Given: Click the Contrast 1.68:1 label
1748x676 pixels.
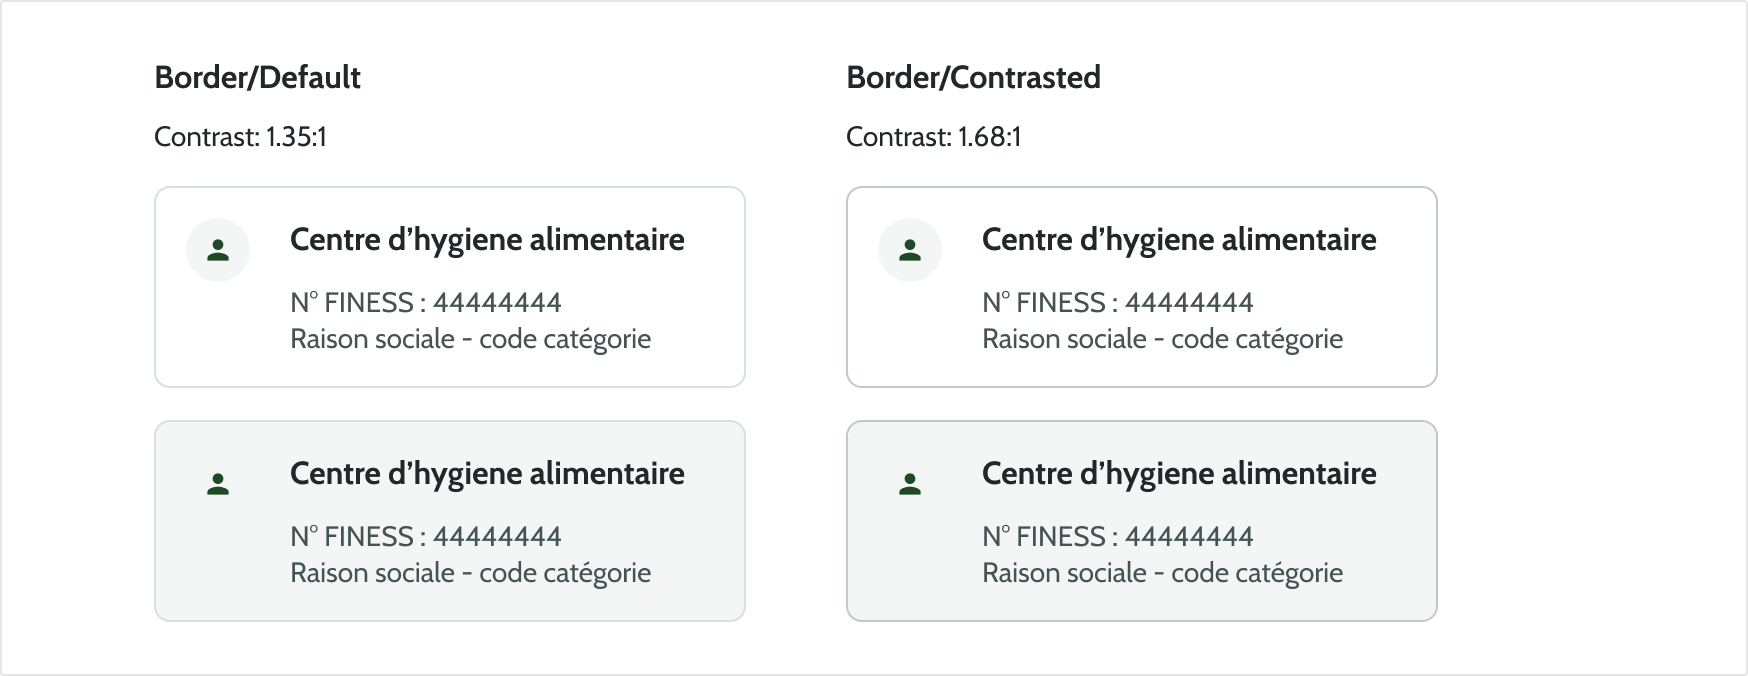Looking at the screenshot, I should coord(933,137).
